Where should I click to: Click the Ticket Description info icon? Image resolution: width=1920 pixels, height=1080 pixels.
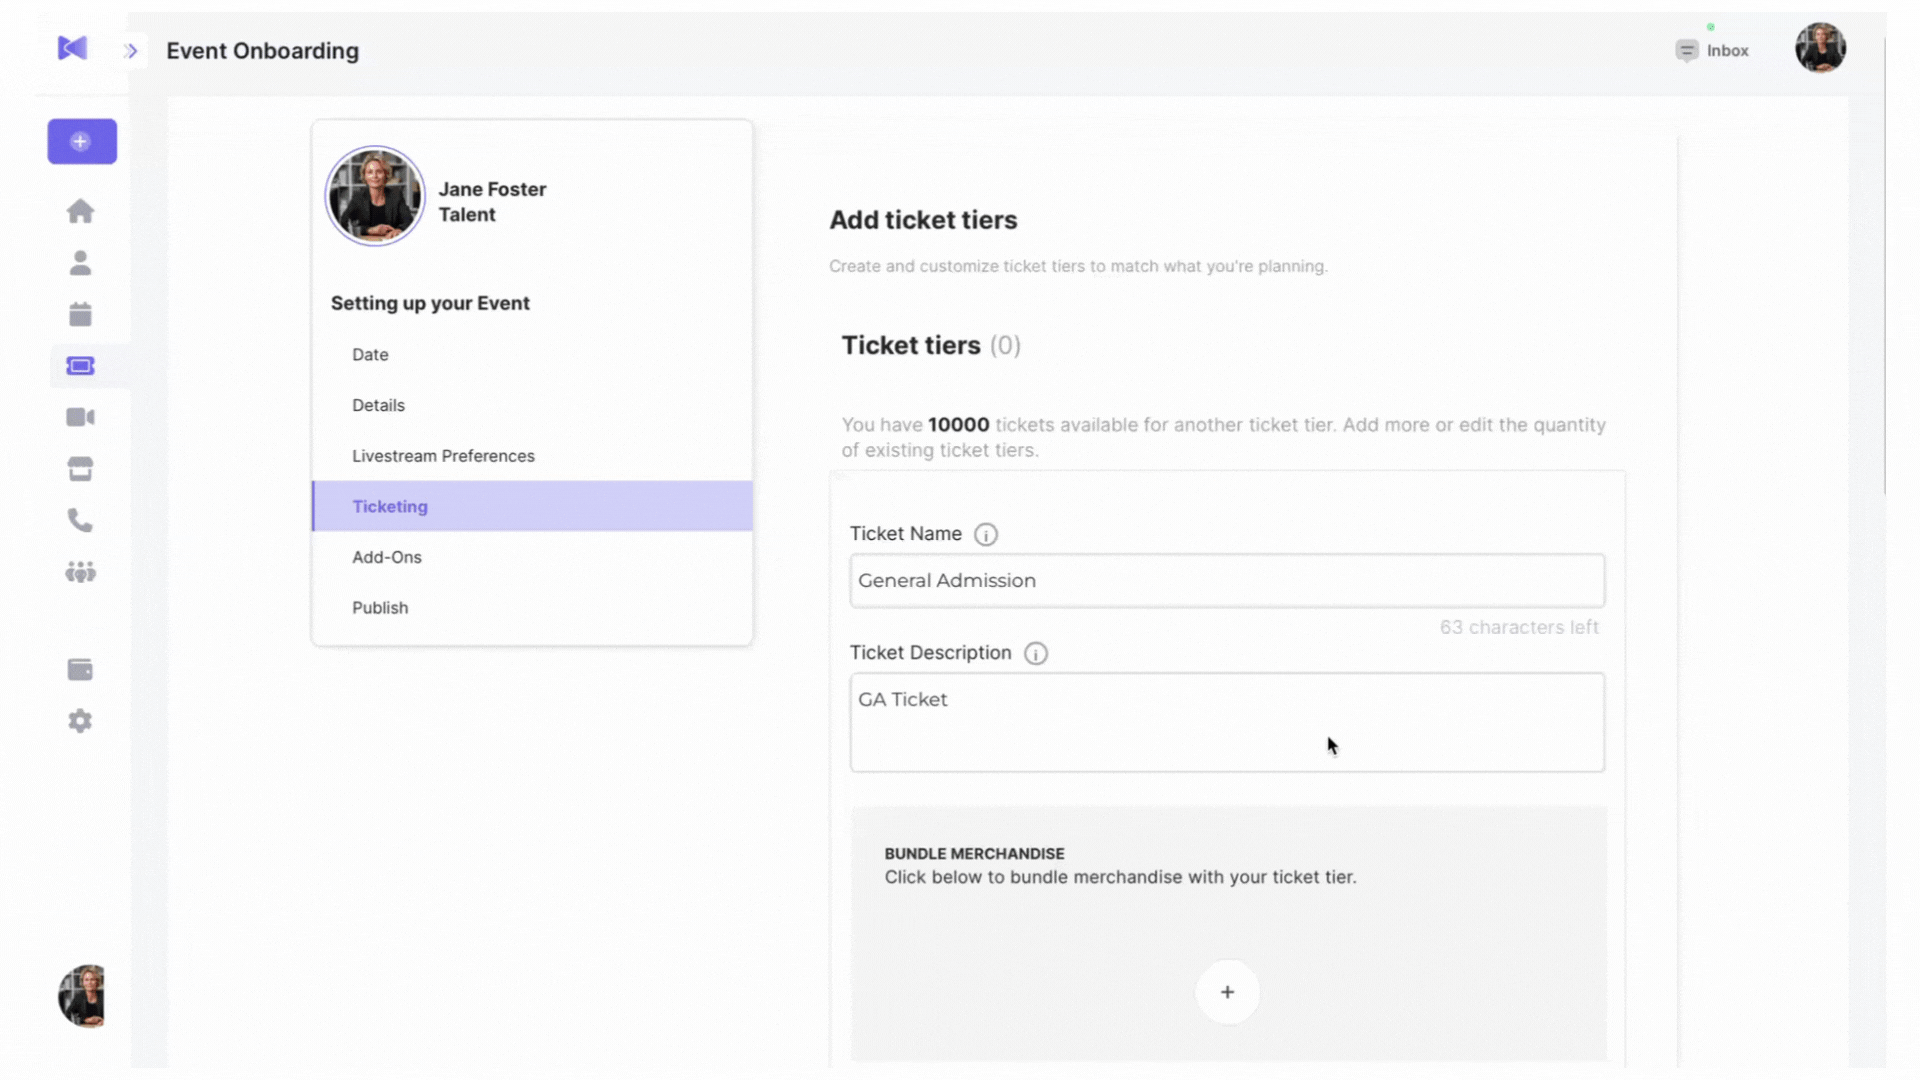point(1036,654)
